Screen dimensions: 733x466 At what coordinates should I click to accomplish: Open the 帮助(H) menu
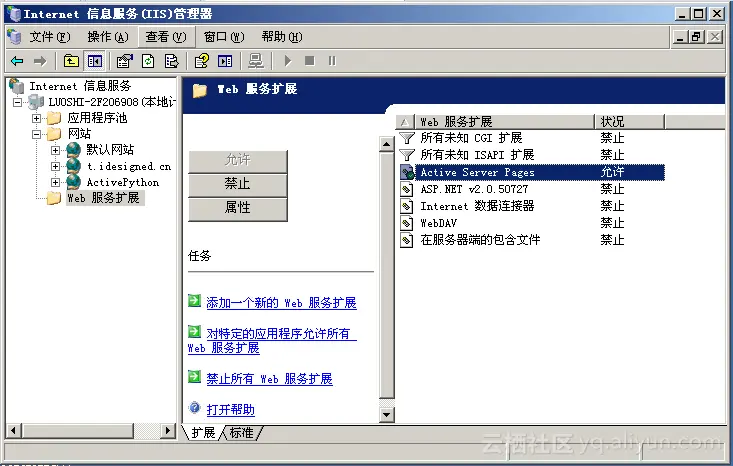pyautogui.click(x=282, y=36)
